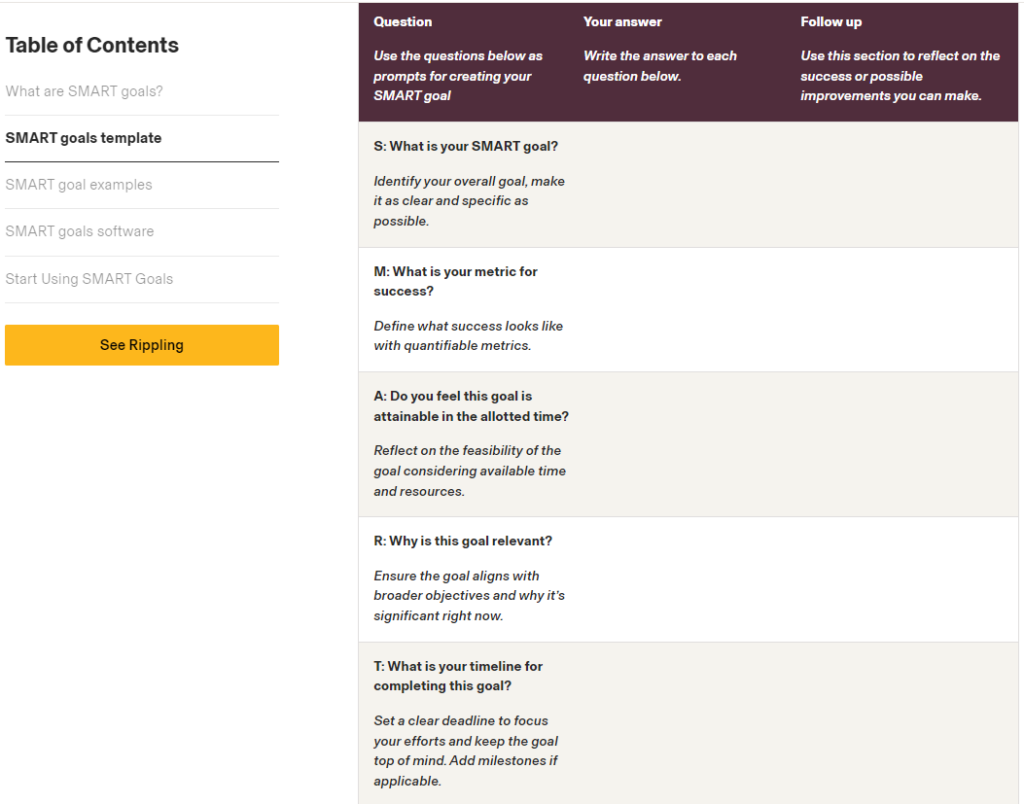The height and width of the screenshot is (804, 1024).
Task: Open 'What are SMART goals?' contents link
Action: 84,91
